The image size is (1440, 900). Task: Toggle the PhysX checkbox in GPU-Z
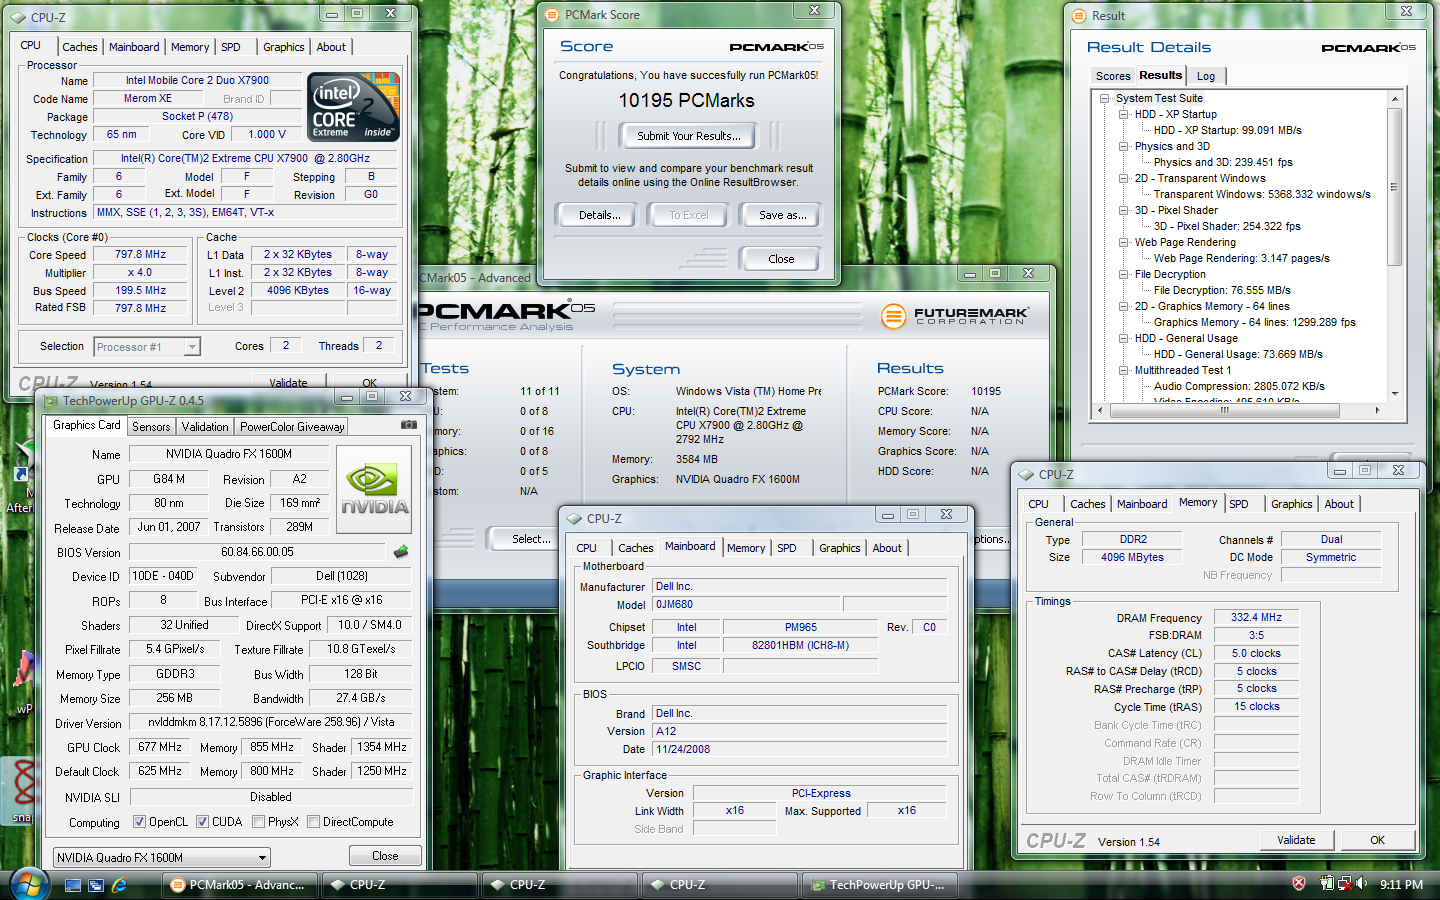(x=259, y=822)
